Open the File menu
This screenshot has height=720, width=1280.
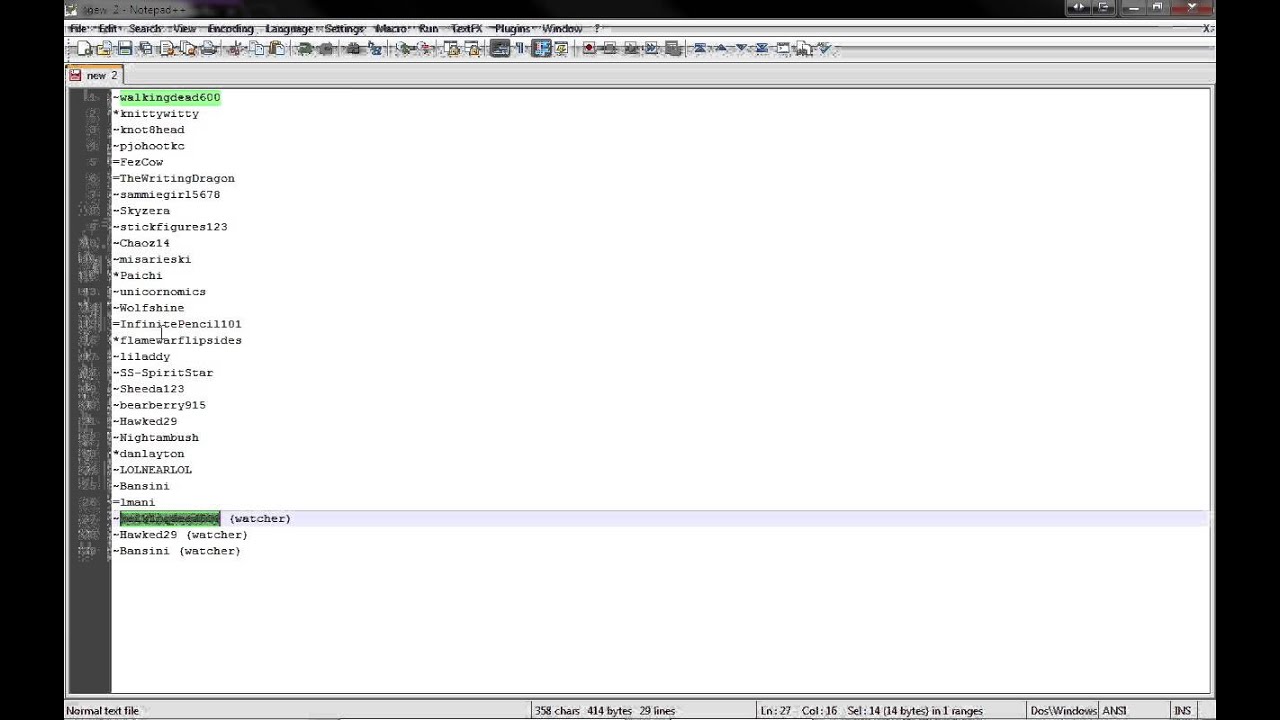(78, 29)
